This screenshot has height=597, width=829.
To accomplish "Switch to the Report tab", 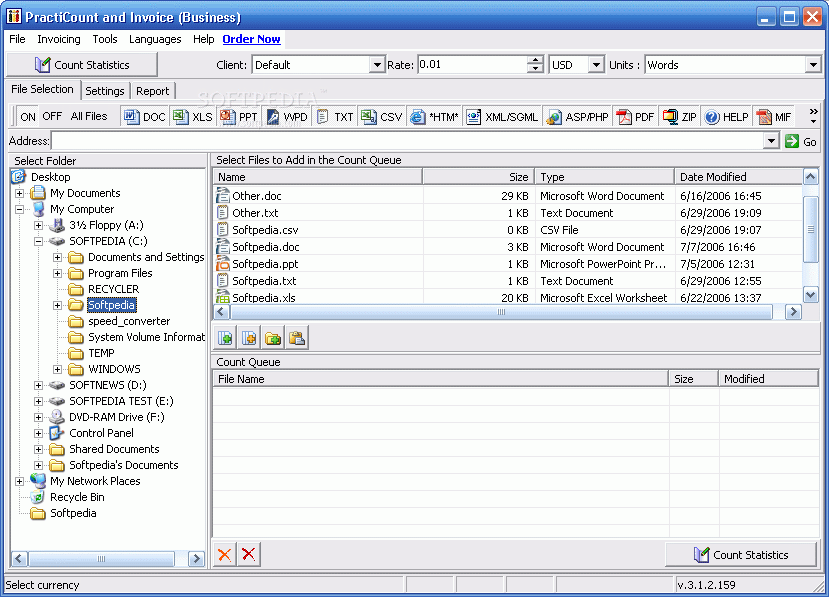I will [152, 91].
